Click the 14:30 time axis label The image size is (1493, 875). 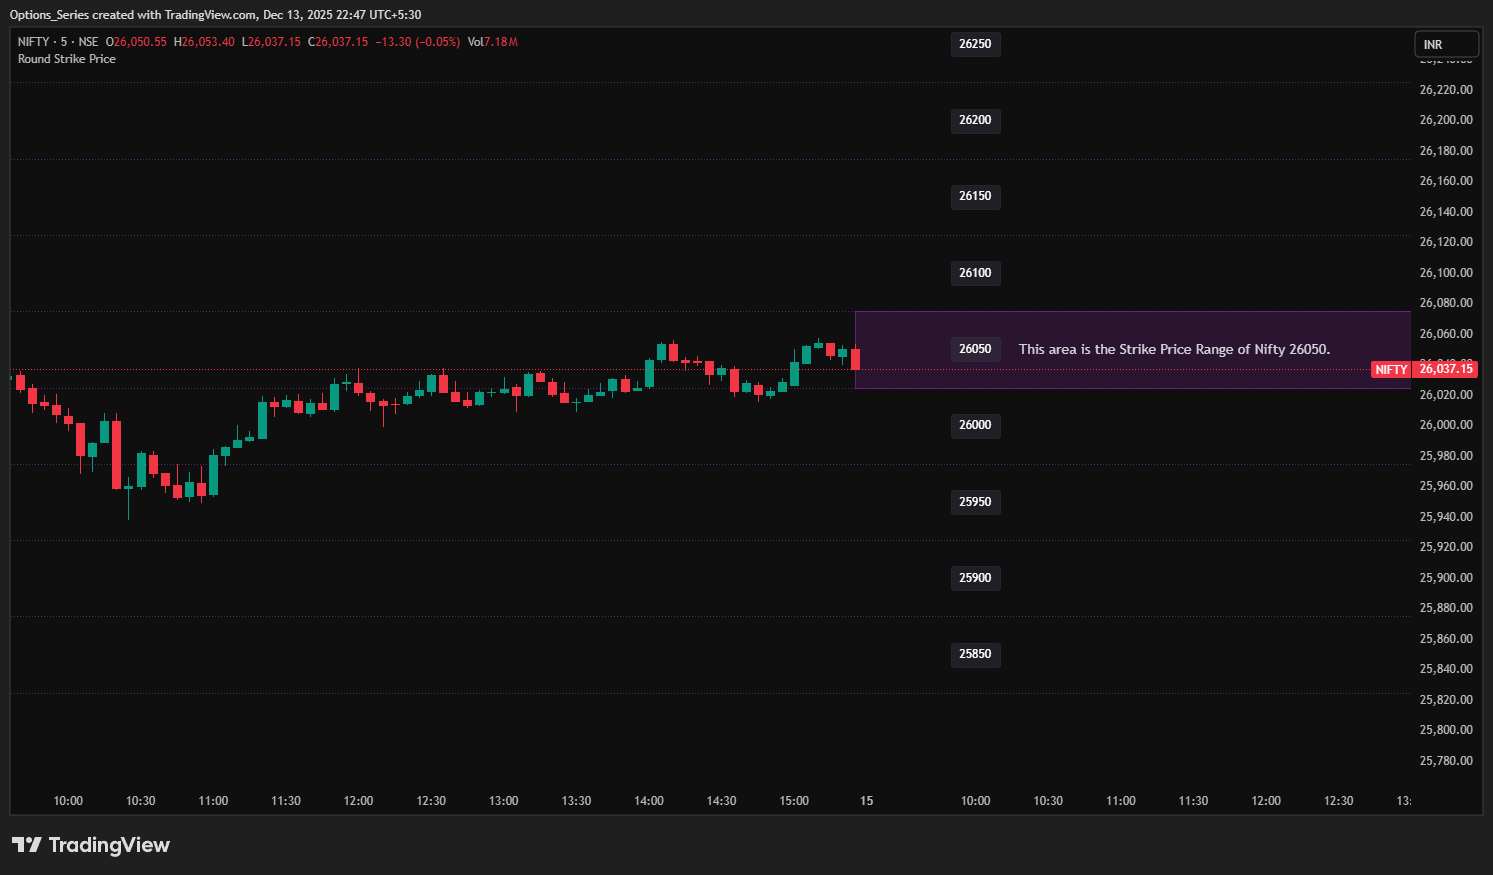721,801
